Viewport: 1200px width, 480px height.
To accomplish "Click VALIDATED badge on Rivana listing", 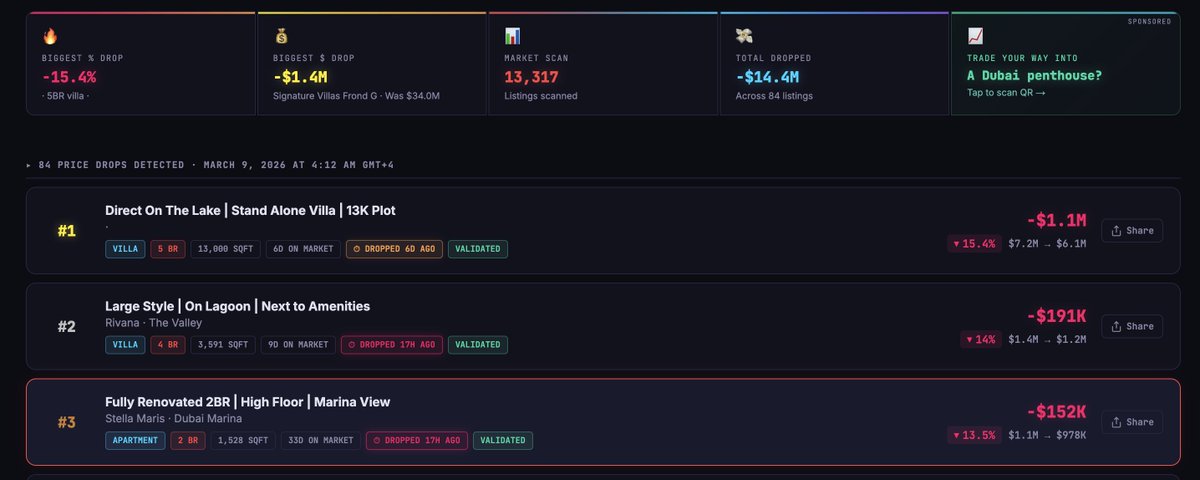I will 478,345.
